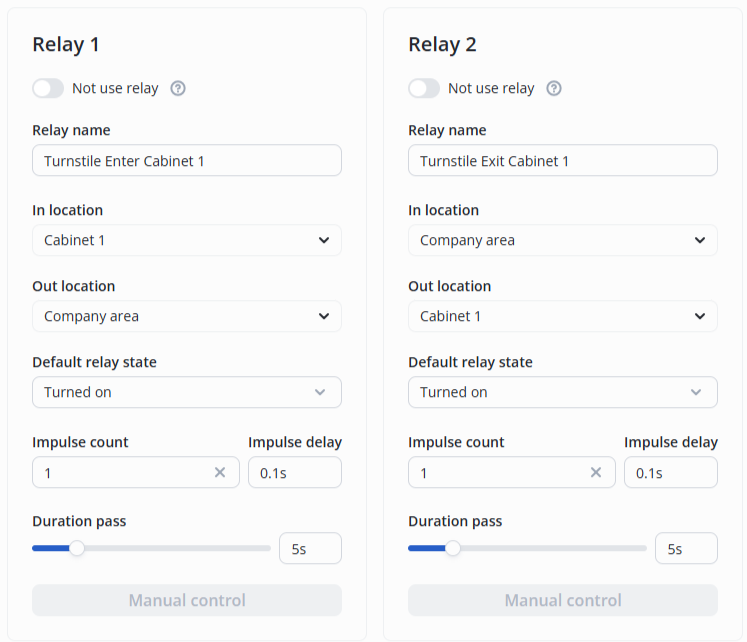Click the help icon beside Relay 2 toggle
The height and width of the screenshot is (642, 747).
(554, 88)
